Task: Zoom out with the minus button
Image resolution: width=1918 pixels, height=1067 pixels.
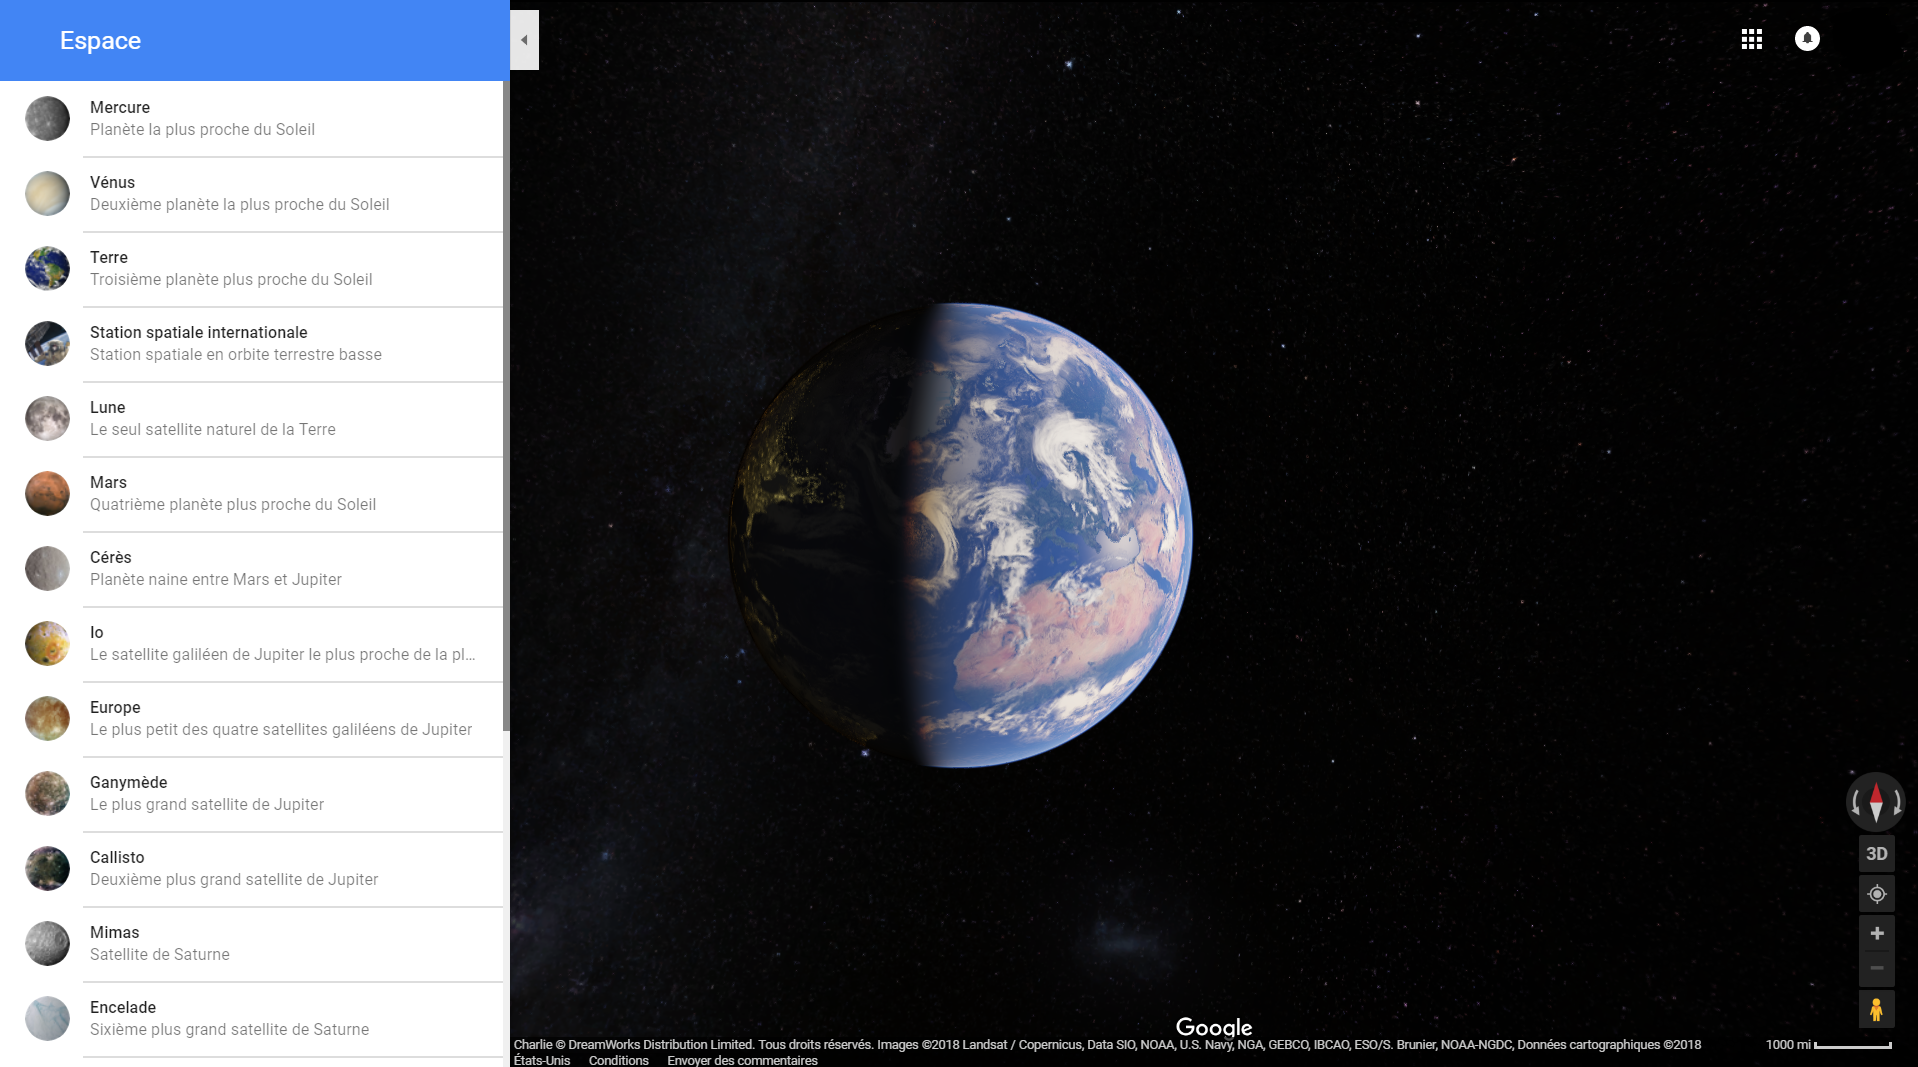Action: [x=1876, y=968]
